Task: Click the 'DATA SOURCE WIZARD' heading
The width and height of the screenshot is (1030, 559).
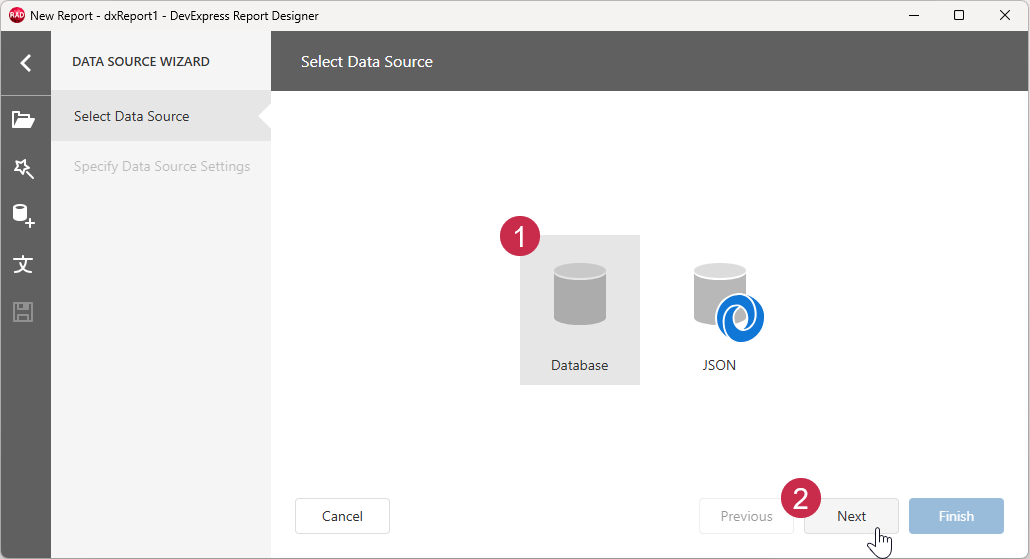Action: click(x=141, y=62)
